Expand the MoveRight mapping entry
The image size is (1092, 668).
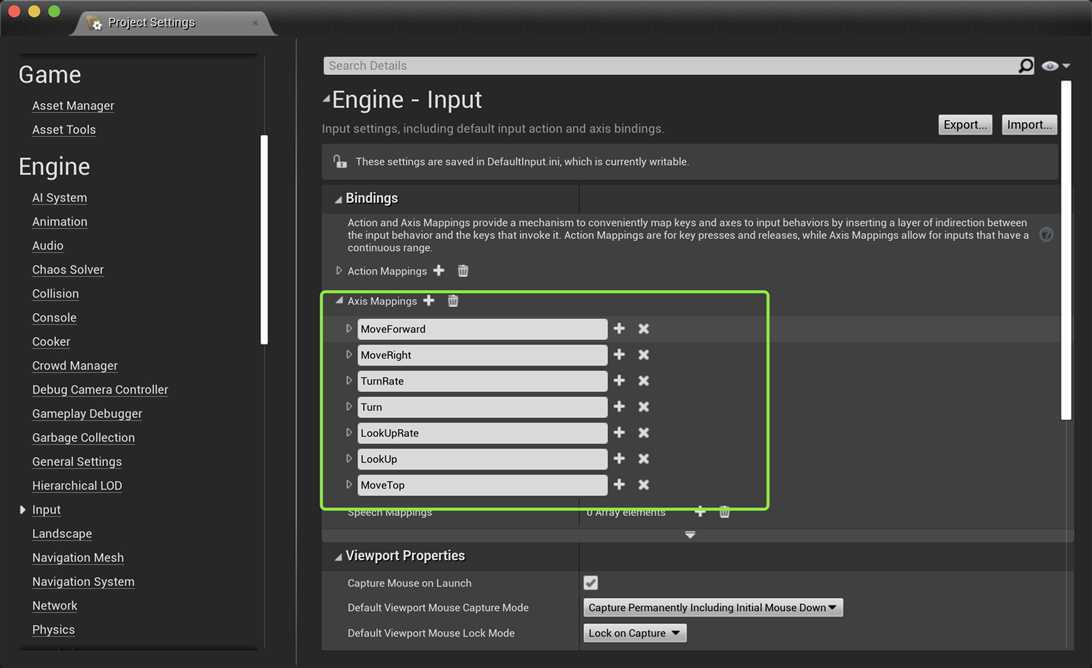pos(349,355)
